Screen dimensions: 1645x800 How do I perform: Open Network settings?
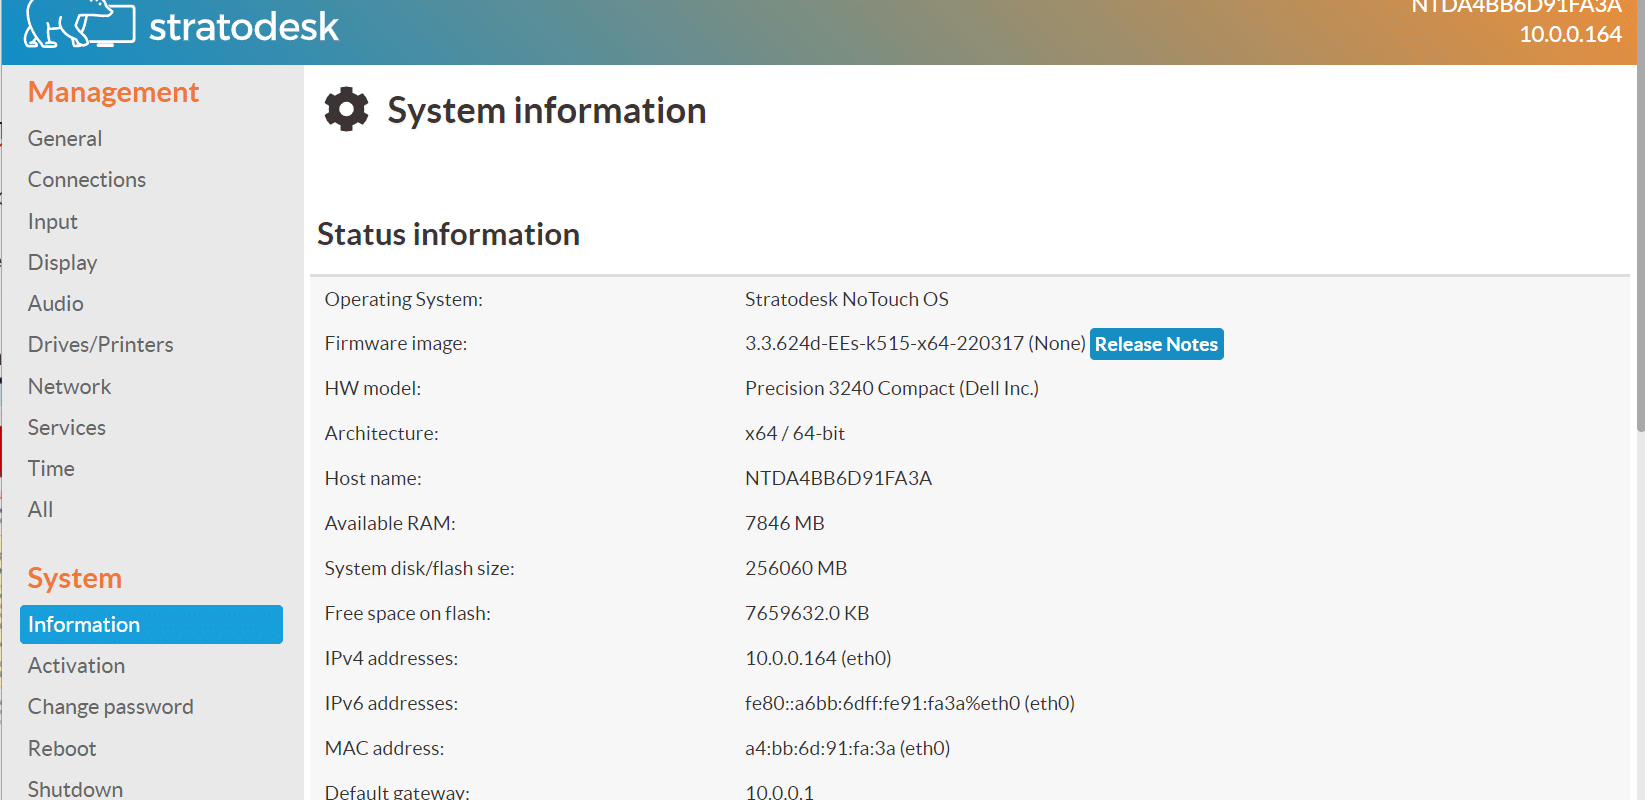(x=70, y=387)
